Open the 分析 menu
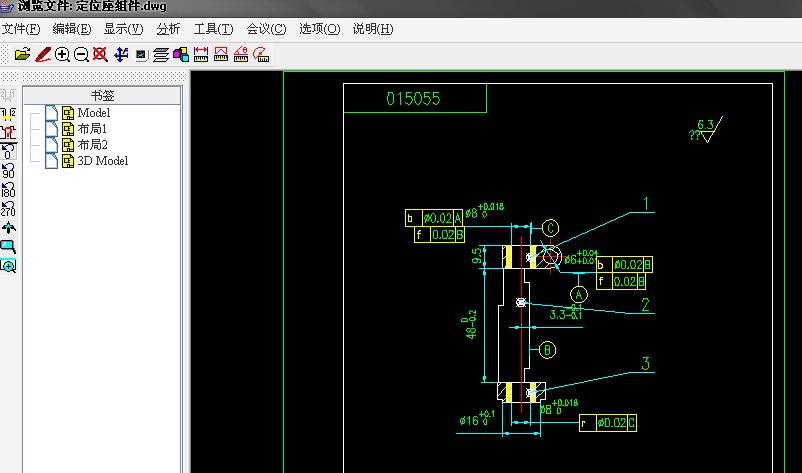Screen dimensions: 802x473 [168, 29]
